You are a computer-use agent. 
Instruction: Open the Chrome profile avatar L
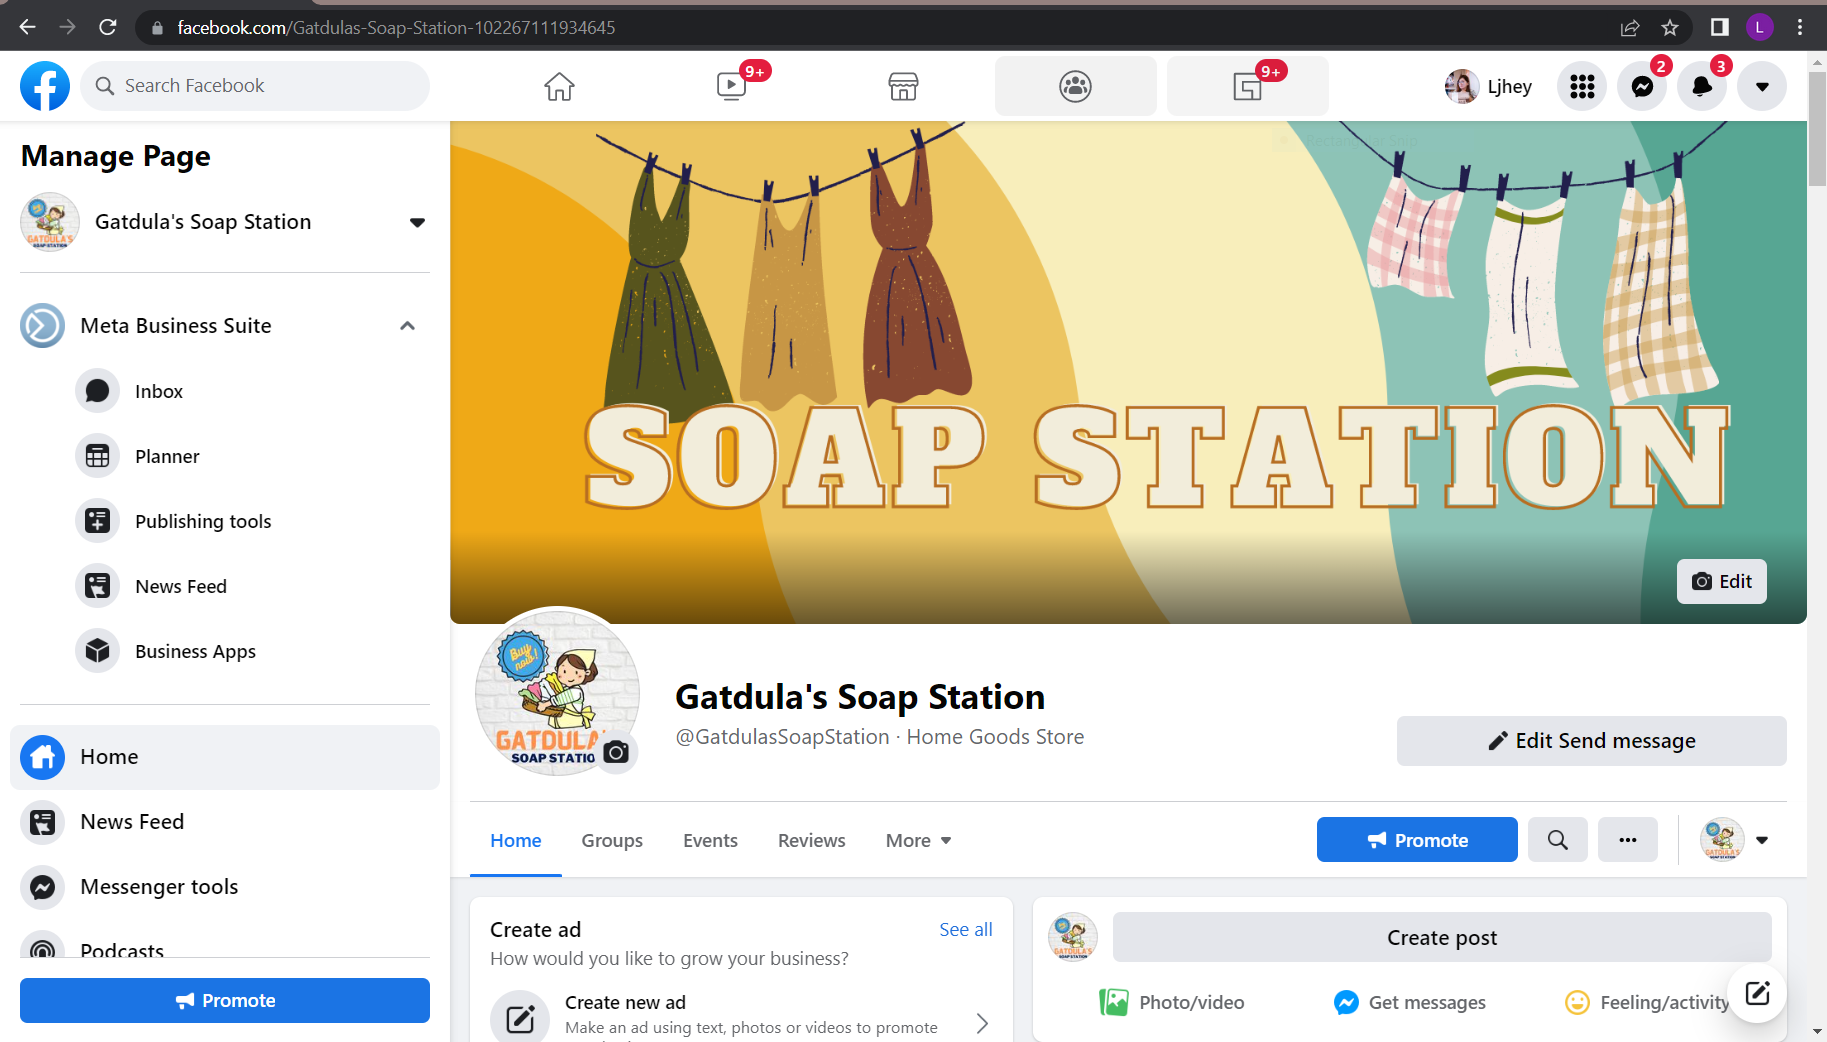coord(1760,27)
